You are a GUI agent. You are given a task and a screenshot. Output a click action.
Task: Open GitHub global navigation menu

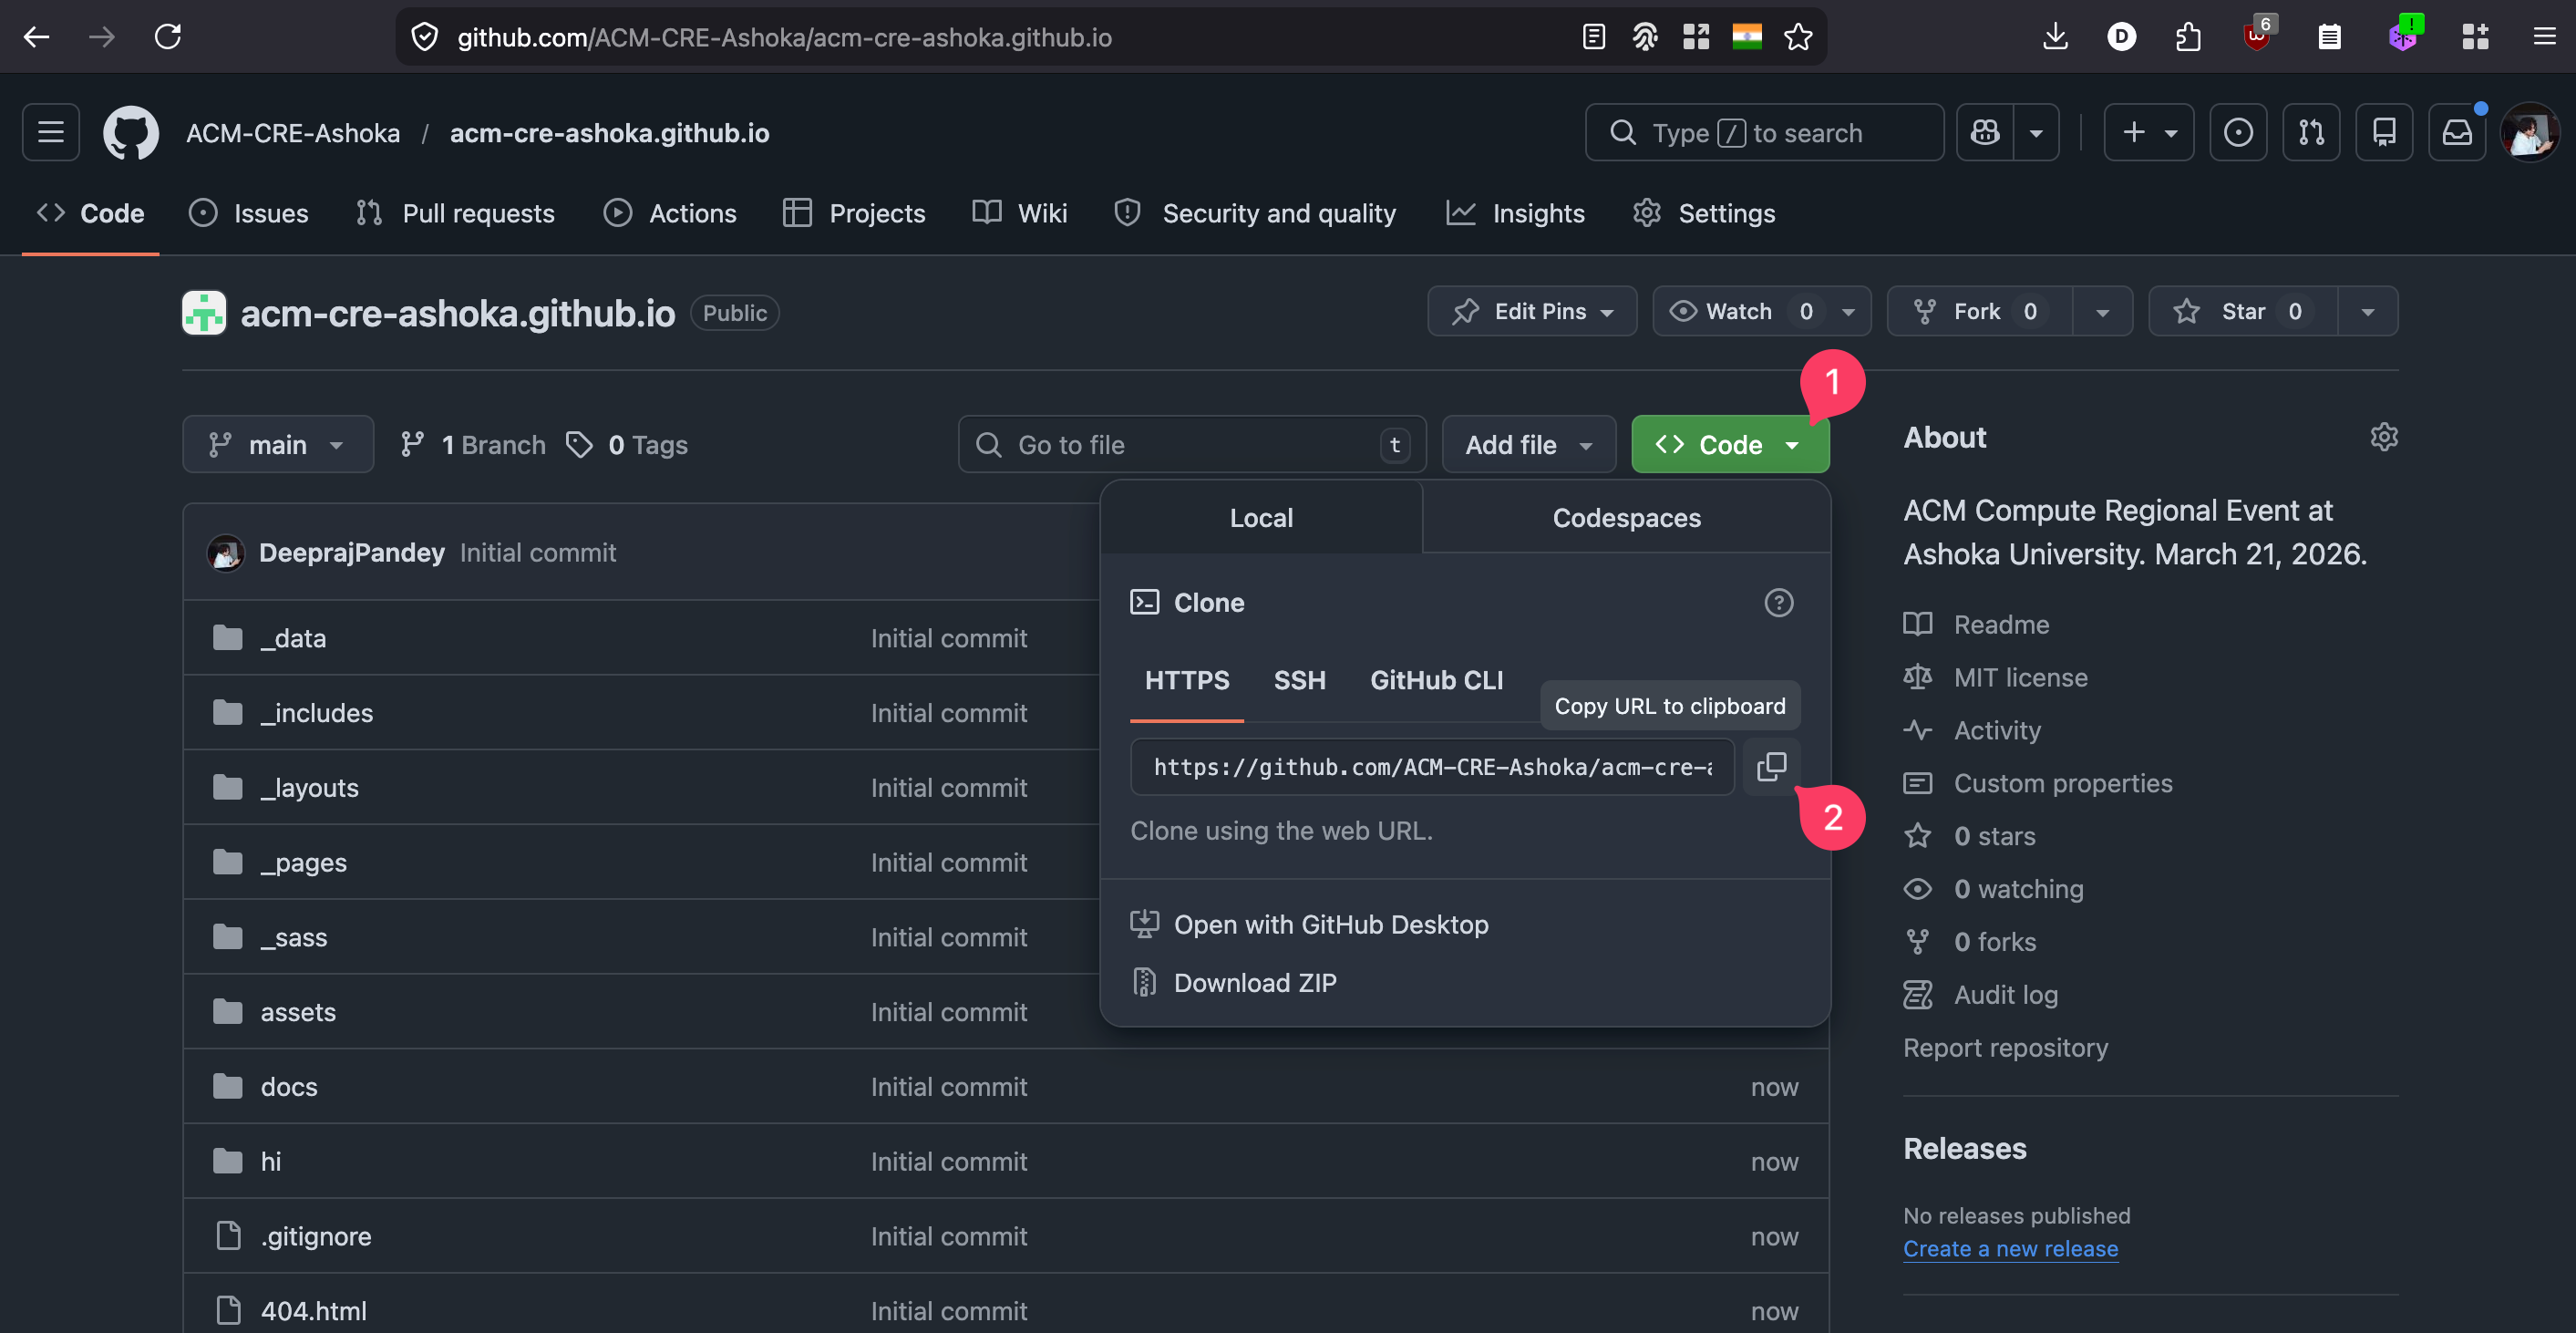(x=51, y=132)
